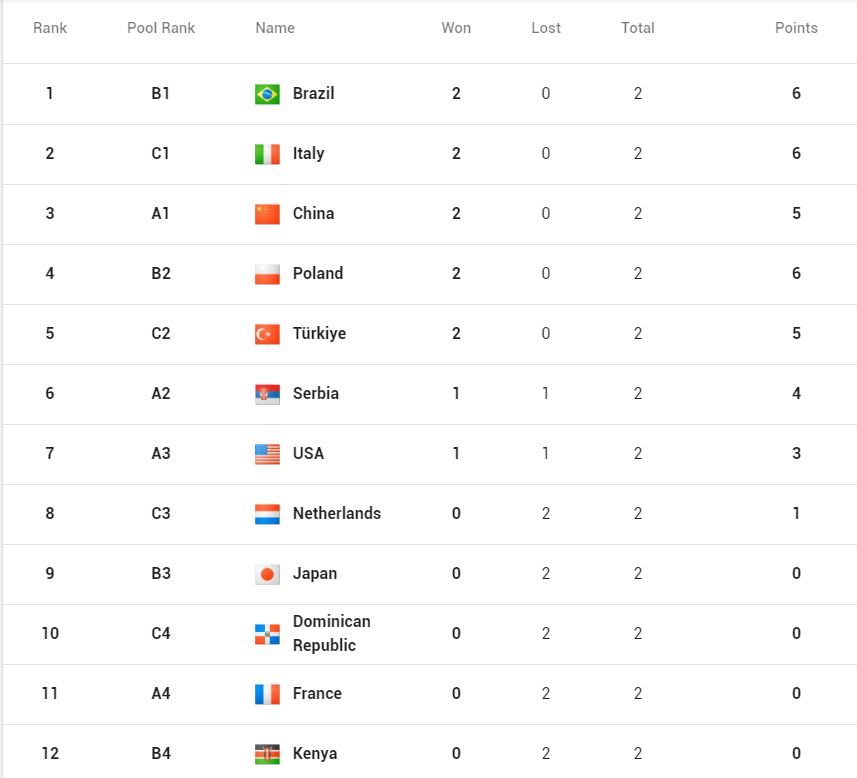Click the Serbia flag icon
Viewport: 857px width, 778px height.
pyautogui.click(x=267, y=394)
